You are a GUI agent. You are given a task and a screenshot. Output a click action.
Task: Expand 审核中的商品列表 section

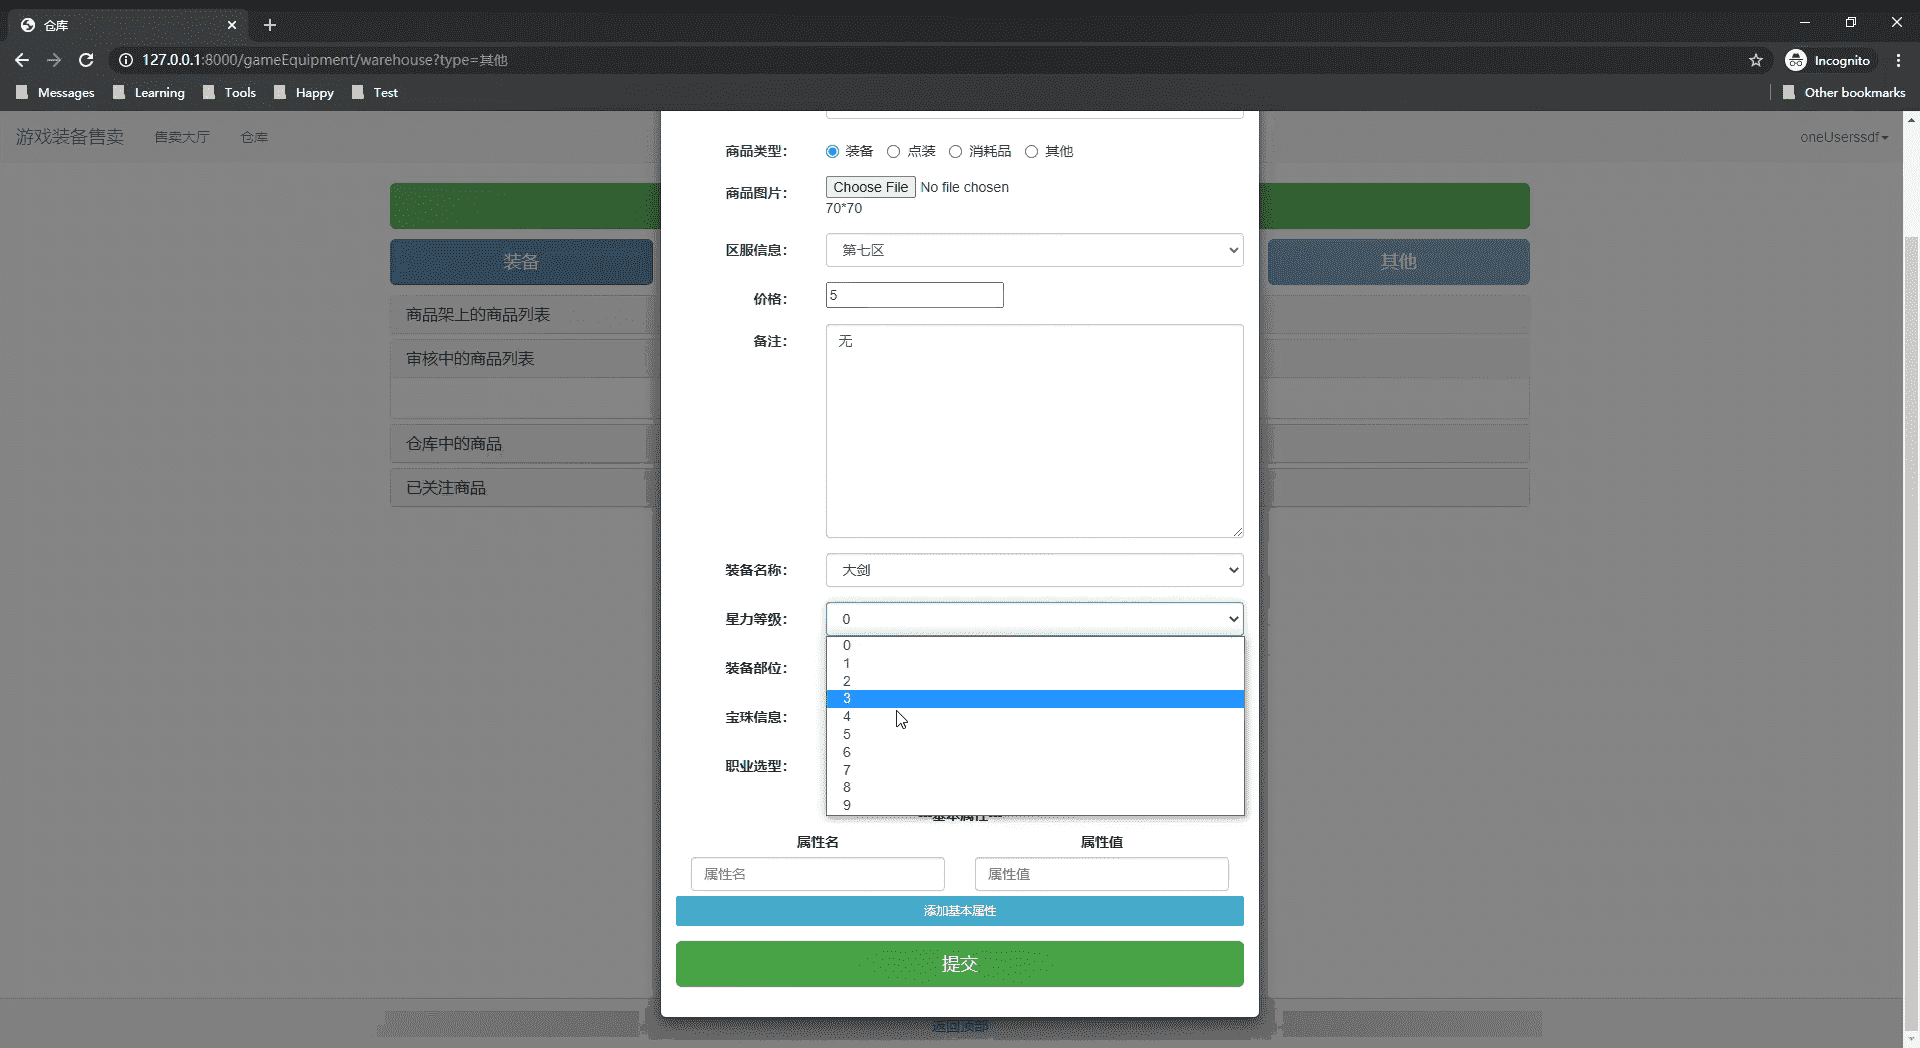coord(470,359)
